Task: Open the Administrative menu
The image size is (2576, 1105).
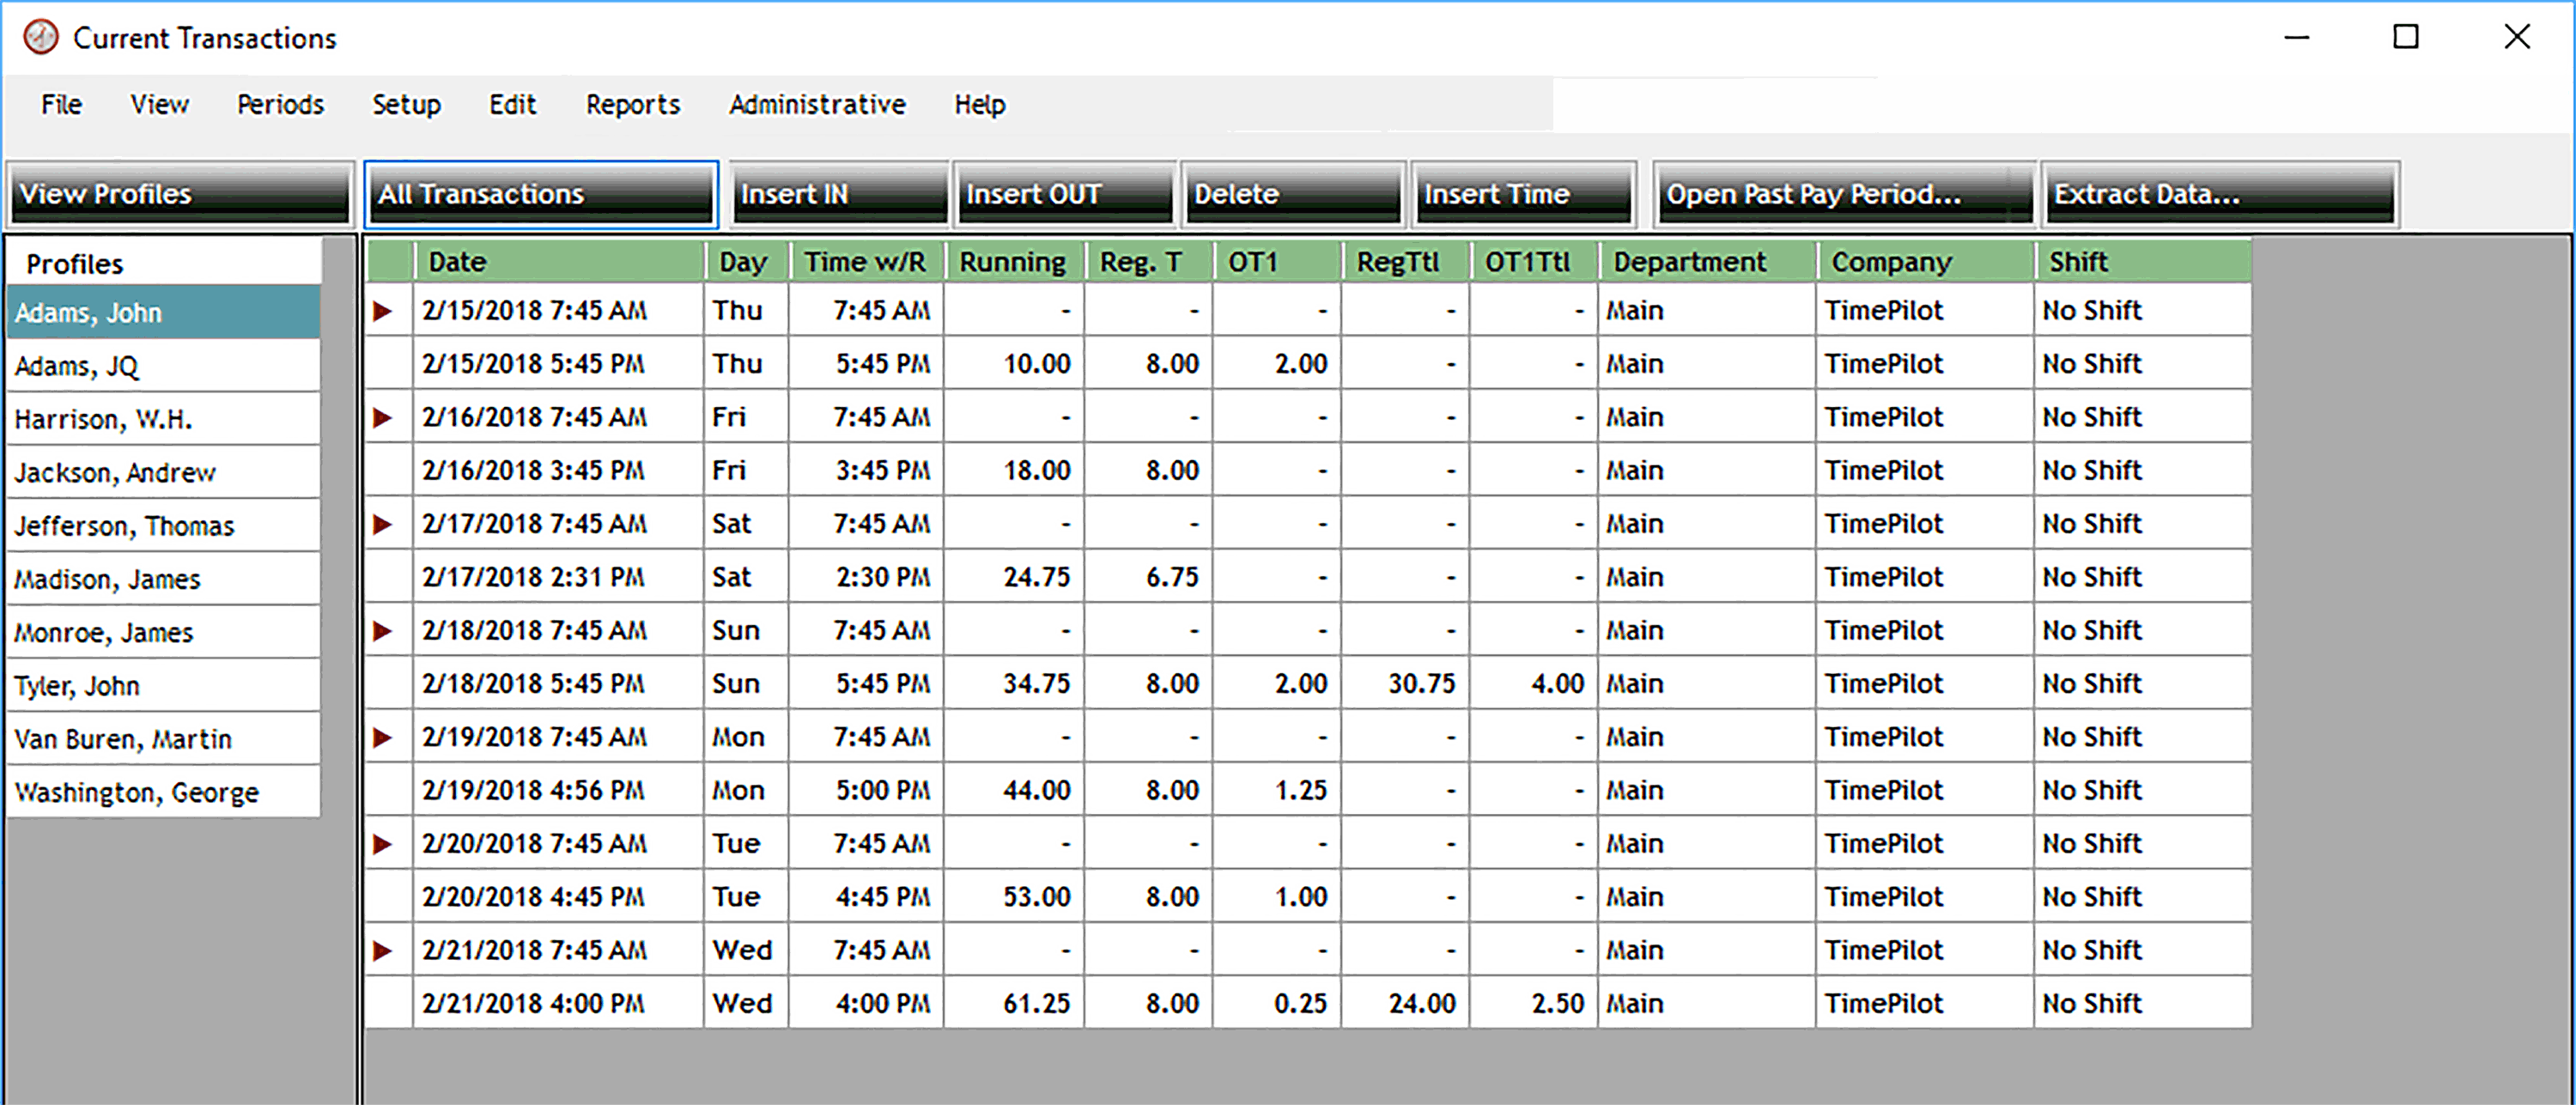Action: coord(816,105)
